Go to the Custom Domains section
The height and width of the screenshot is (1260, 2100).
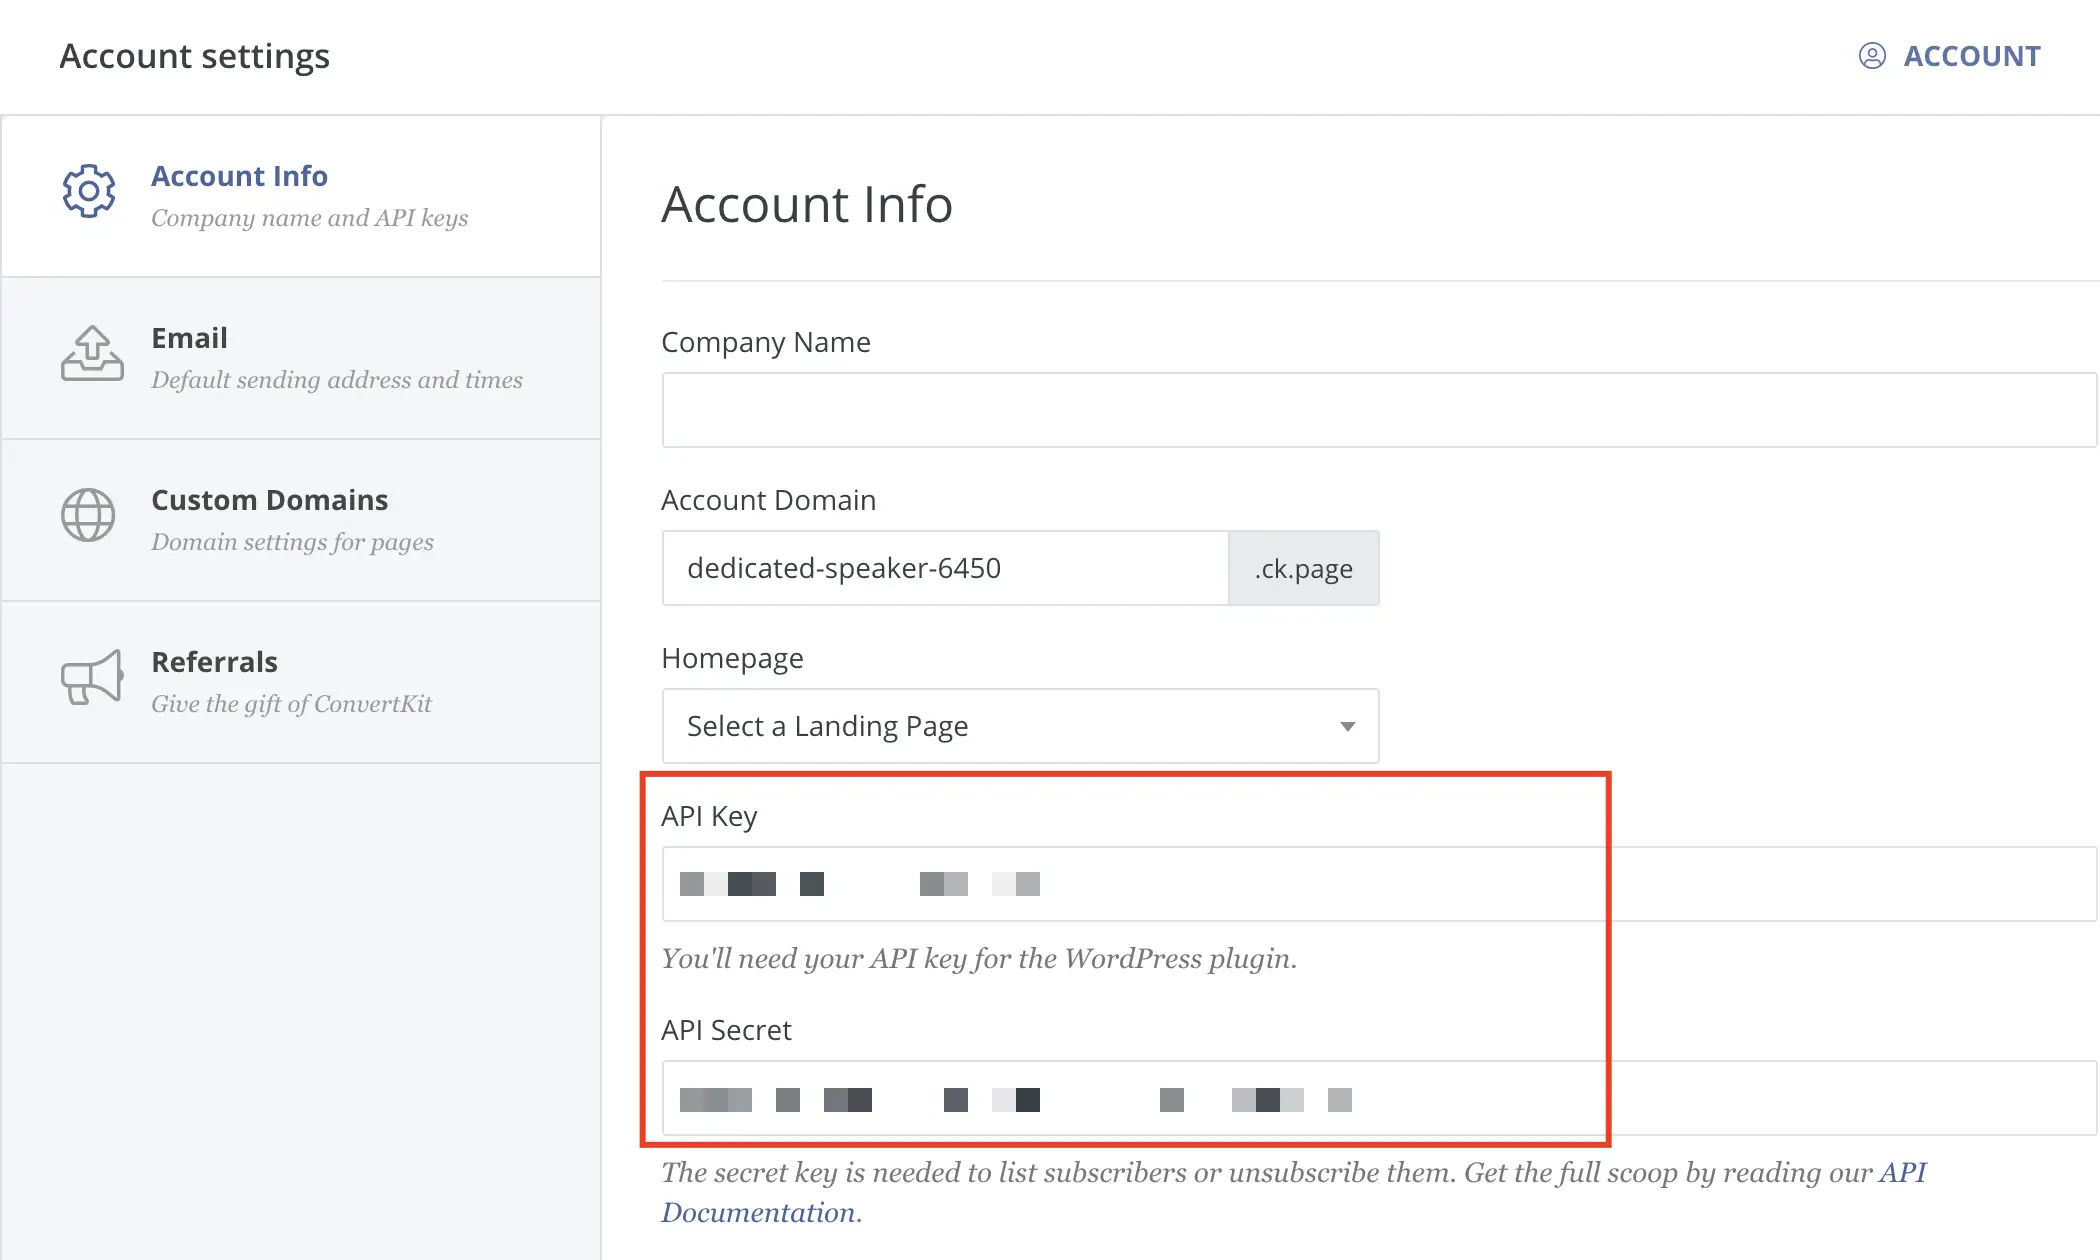[x=269, y=500]
